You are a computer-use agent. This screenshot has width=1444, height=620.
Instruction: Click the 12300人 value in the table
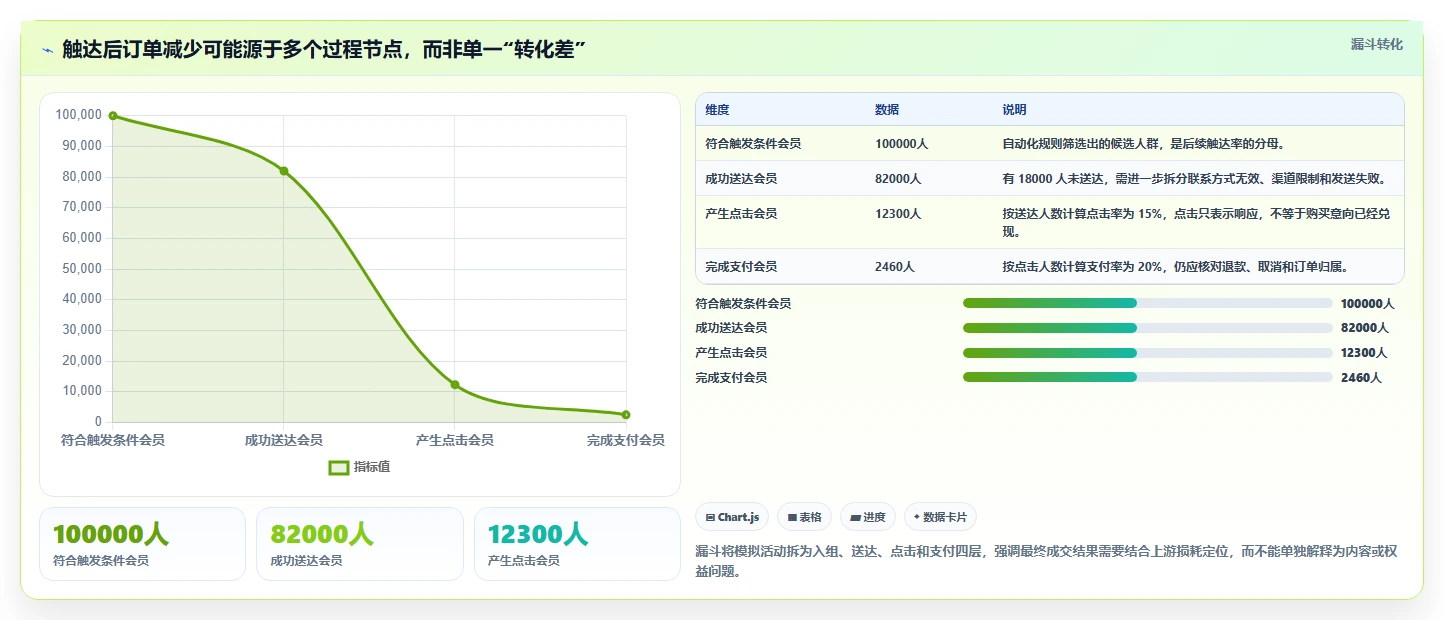(x=898, y=214)
